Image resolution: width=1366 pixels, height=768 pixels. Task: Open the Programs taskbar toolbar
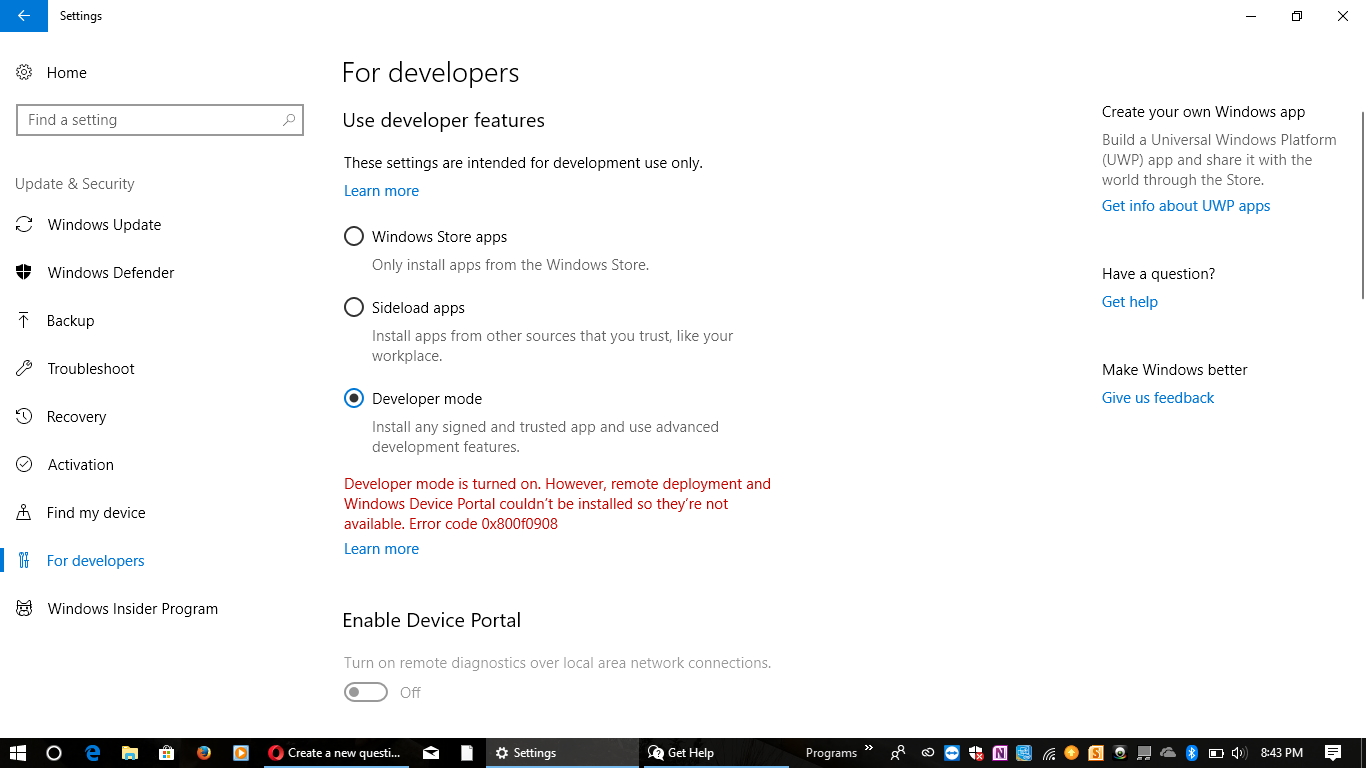[831, 753]
